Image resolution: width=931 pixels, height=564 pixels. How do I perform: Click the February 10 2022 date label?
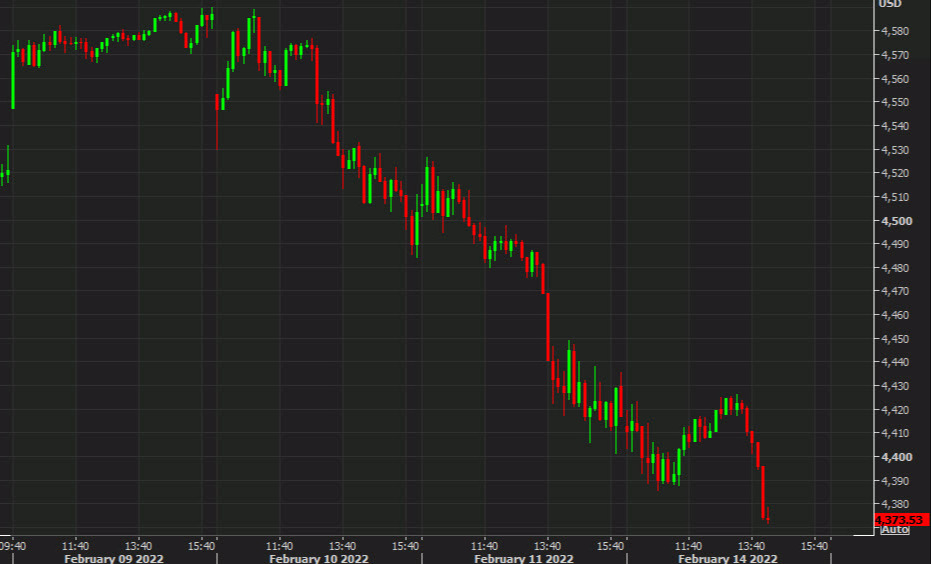click(319, 559)
